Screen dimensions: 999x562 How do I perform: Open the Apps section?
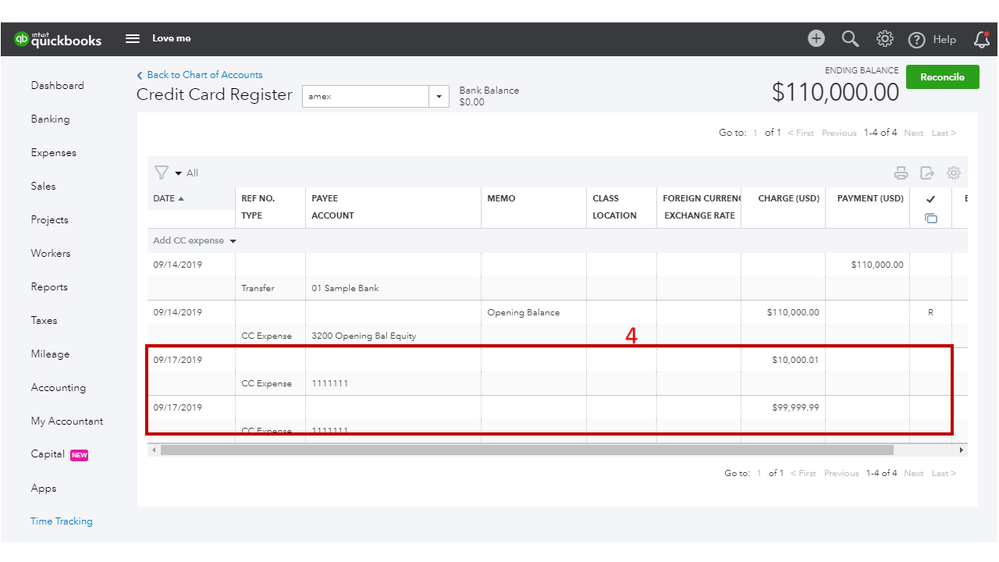point(43,488)
